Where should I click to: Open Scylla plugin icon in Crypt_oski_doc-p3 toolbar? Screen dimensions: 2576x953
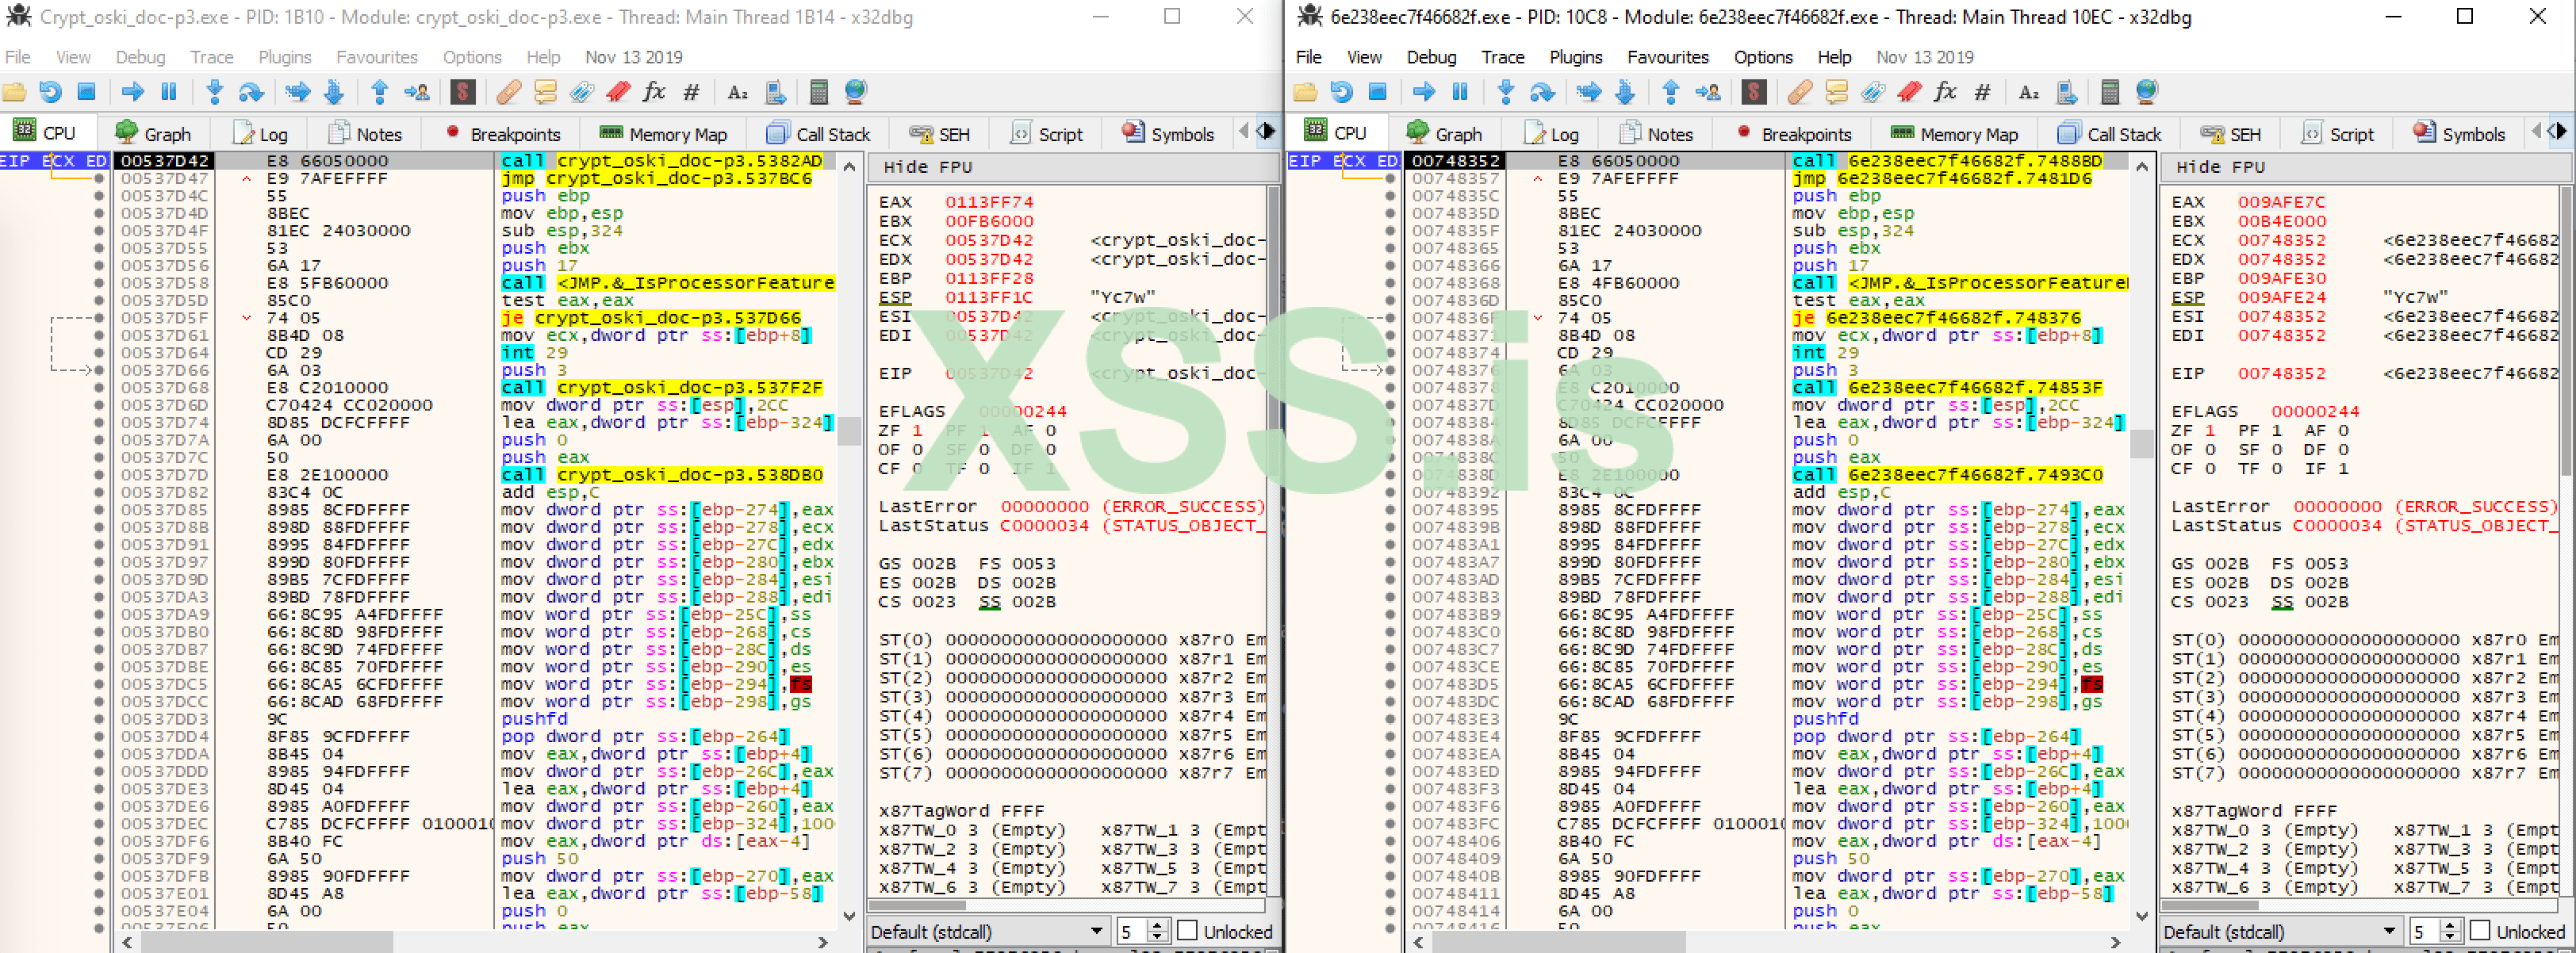click(462, 93)
